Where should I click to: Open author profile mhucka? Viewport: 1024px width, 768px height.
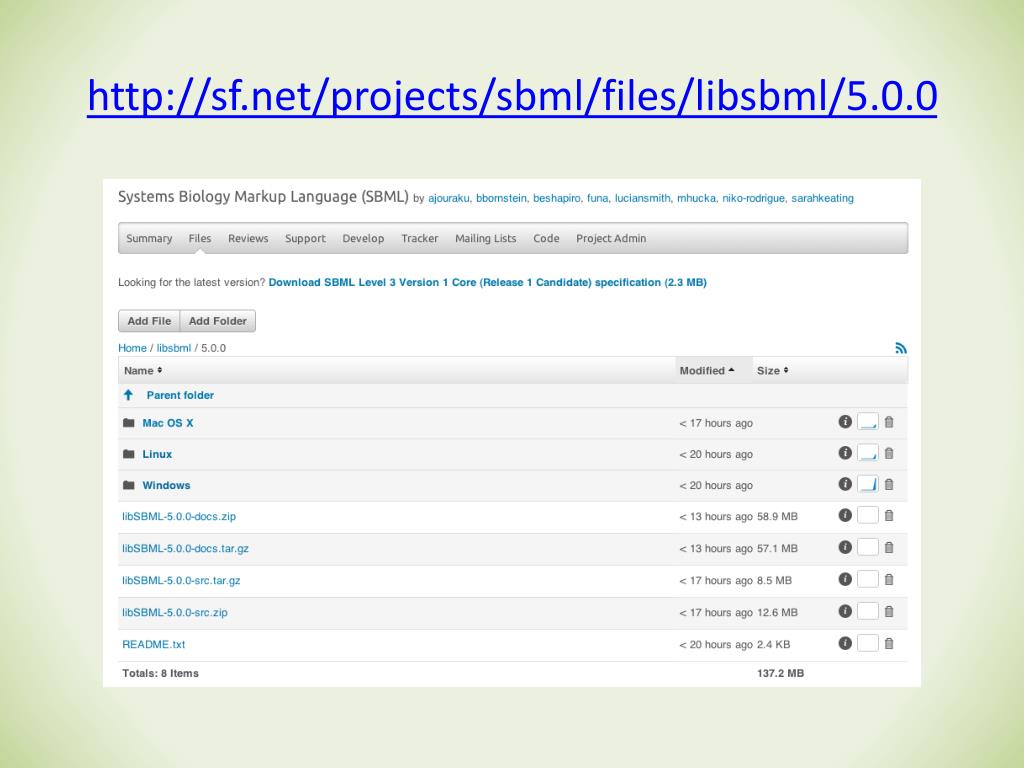click(696, 198)
